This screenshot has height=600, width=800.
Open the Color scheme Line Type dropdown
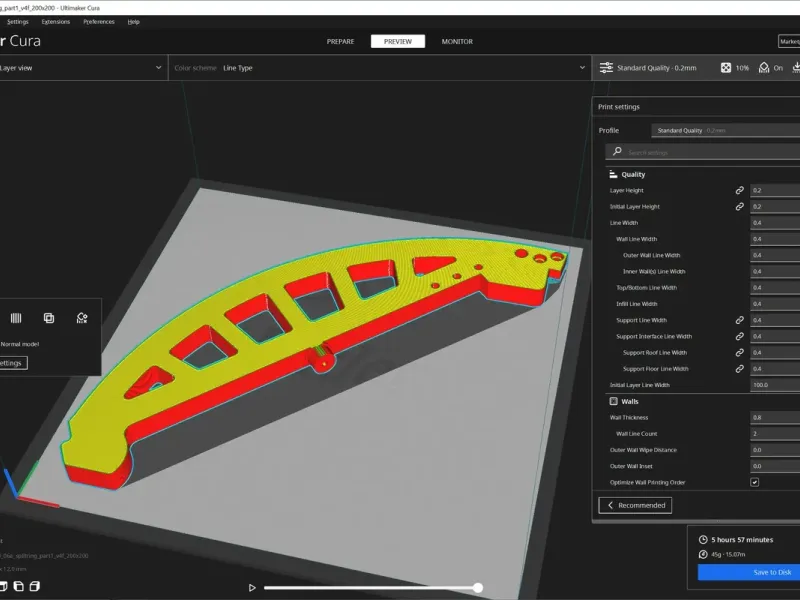[x=380, y=68]
